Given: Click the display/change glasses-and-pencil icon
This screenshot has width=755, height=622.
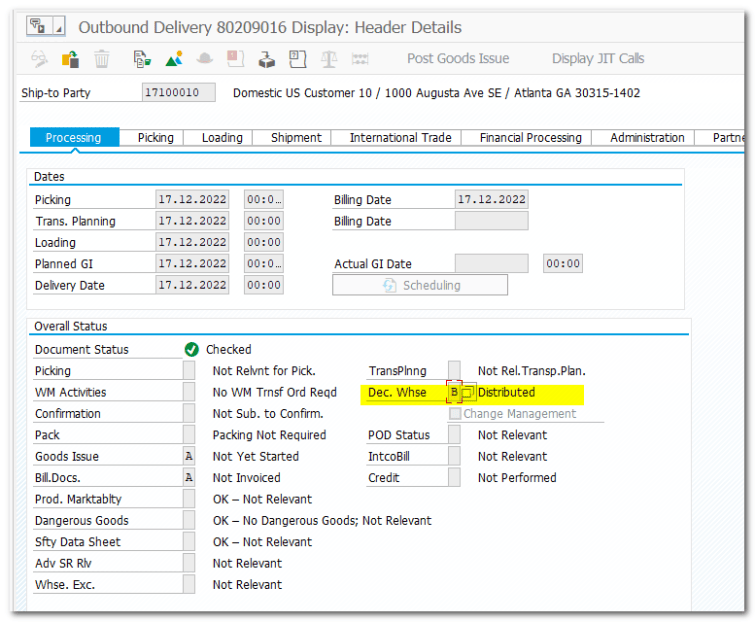Looking at the screenshot, I should (39, 59).
